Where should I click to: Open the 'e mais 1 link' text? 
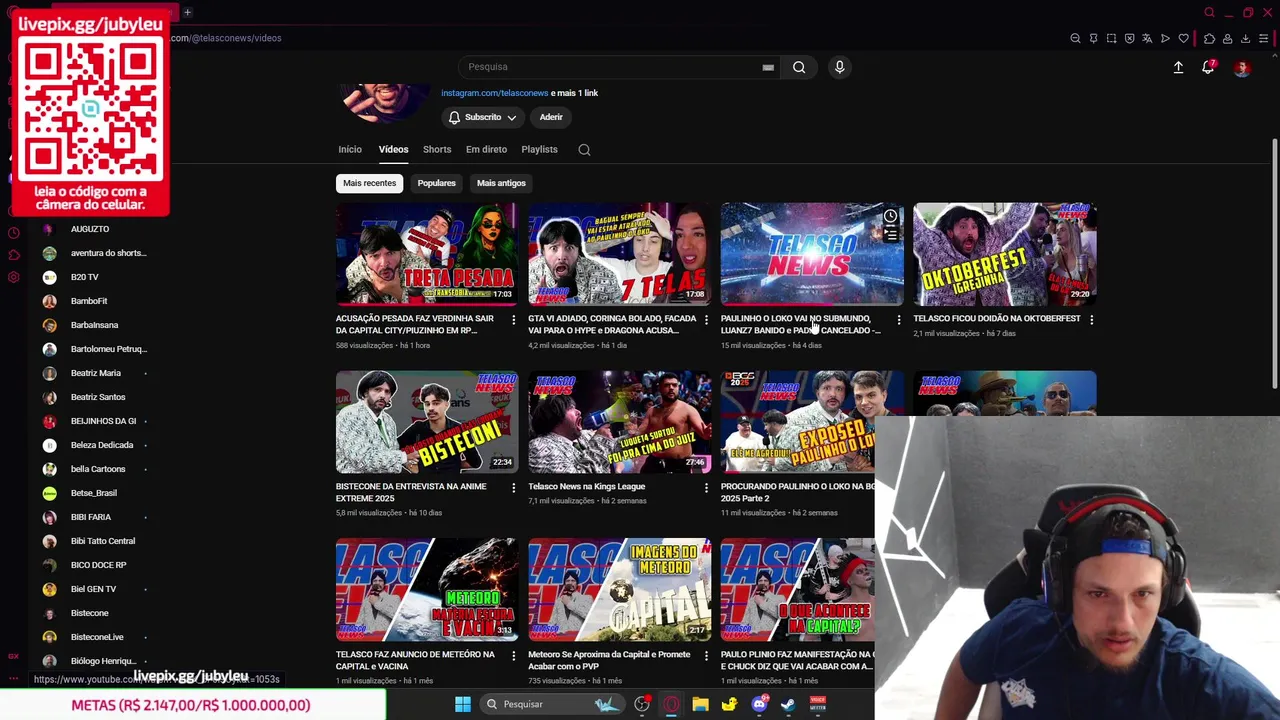tap(574, 93)
